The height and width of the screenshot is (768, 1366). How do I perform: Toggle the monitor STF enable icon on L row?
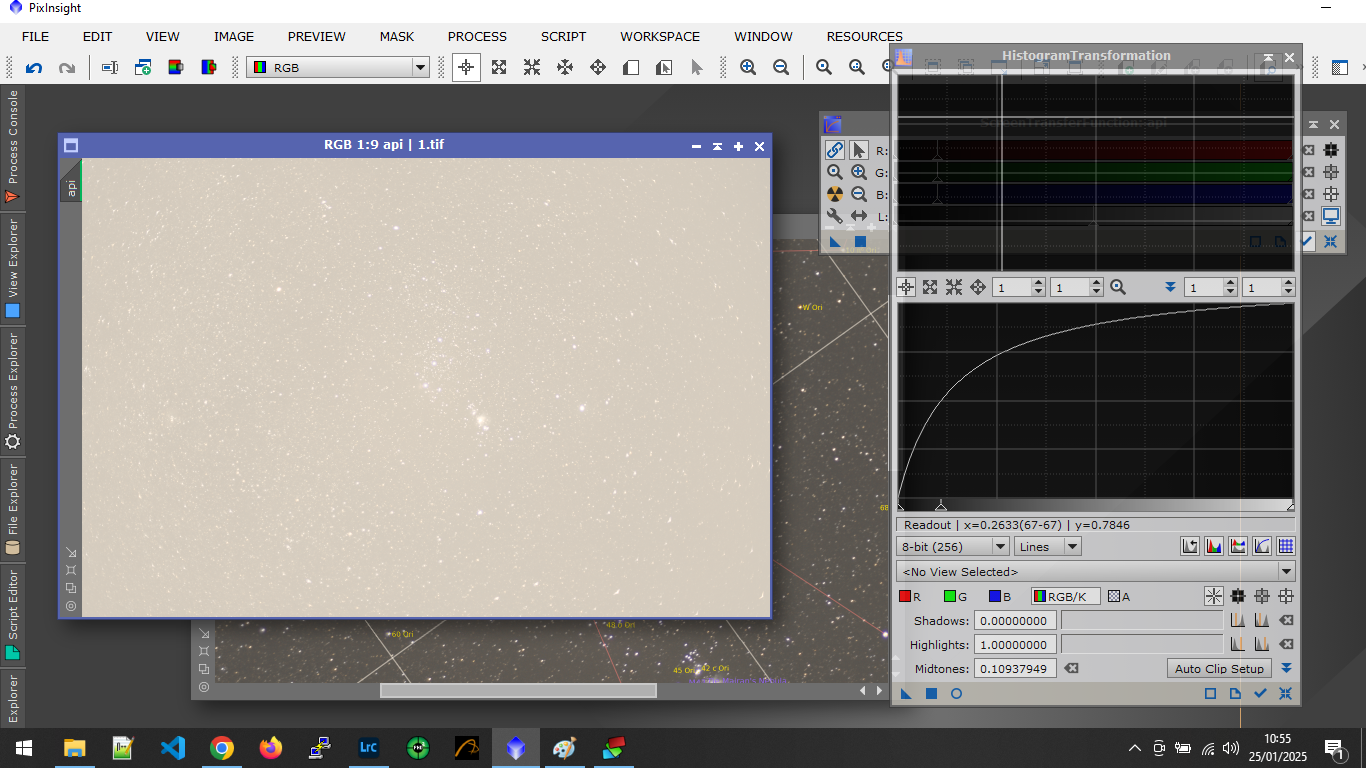click(x=1331, y=216)
